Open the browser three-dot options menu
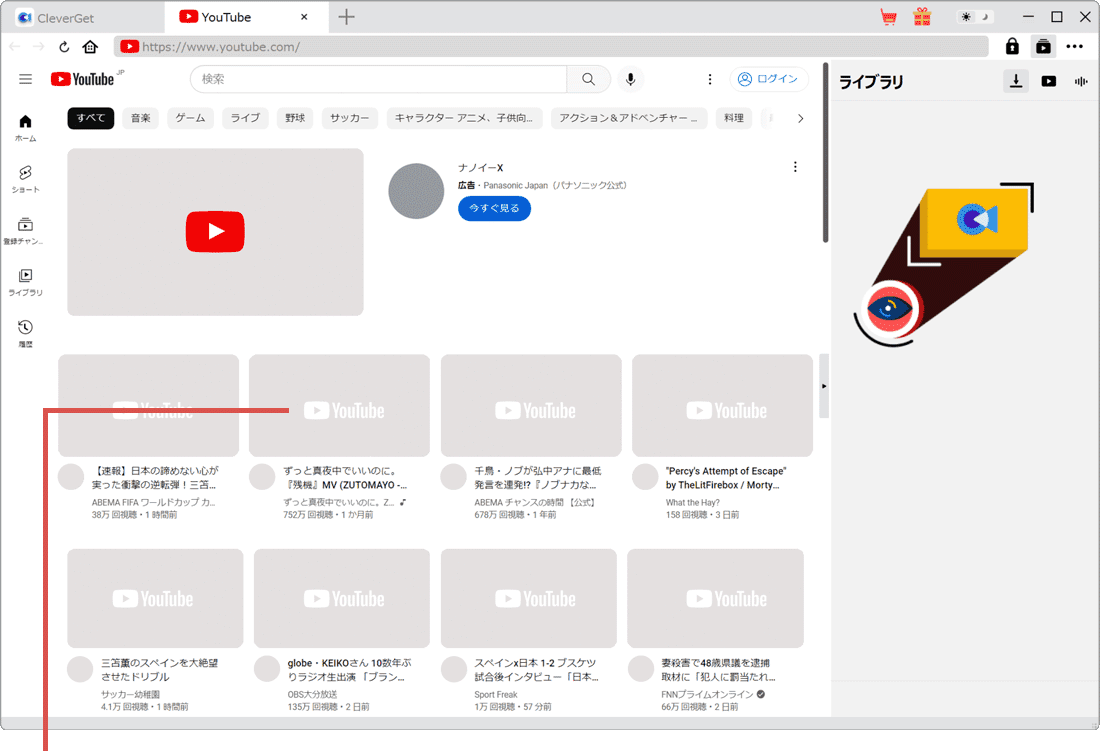The height and width of the screenshot is (751, 1100). point(1075,47)
